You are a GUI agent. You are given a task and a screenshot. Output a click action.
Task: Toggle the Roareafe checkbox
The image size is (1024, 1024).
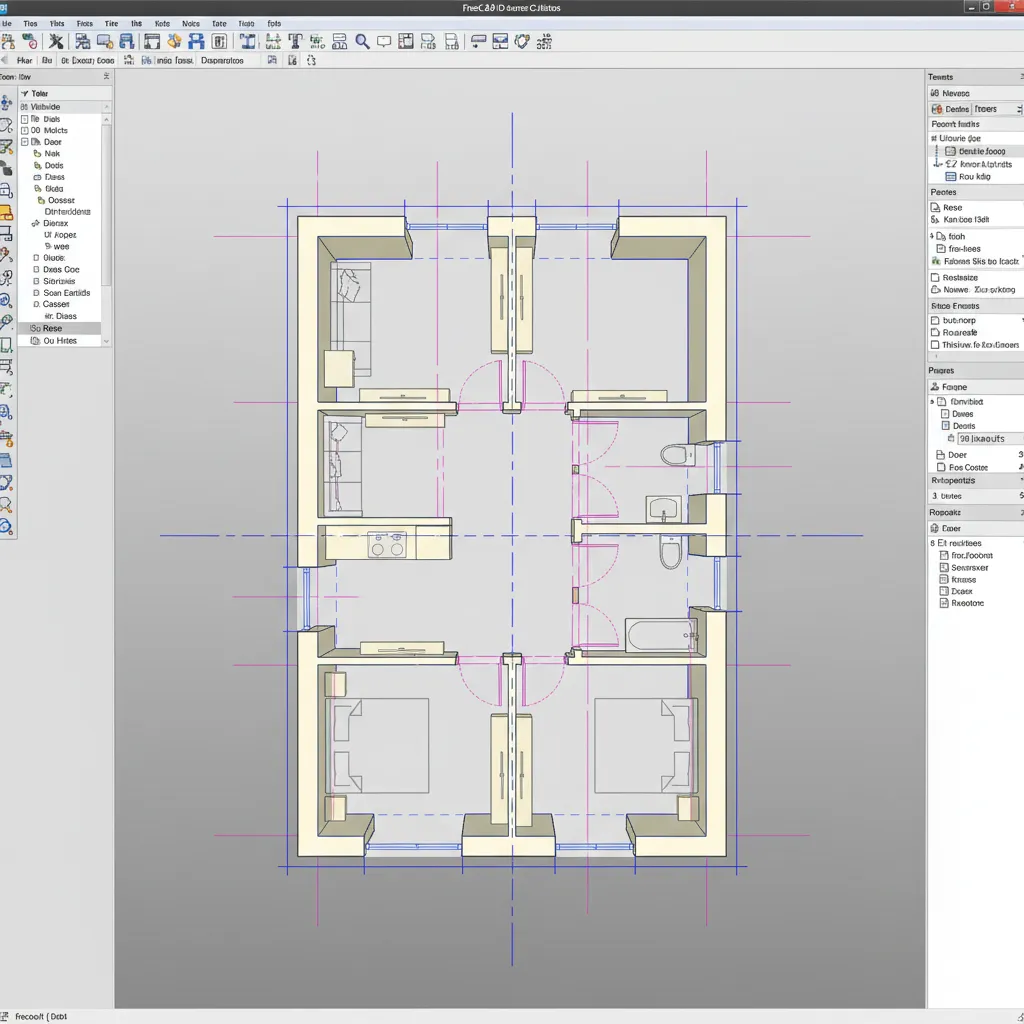pyautogui.click(x=935, y=332)
